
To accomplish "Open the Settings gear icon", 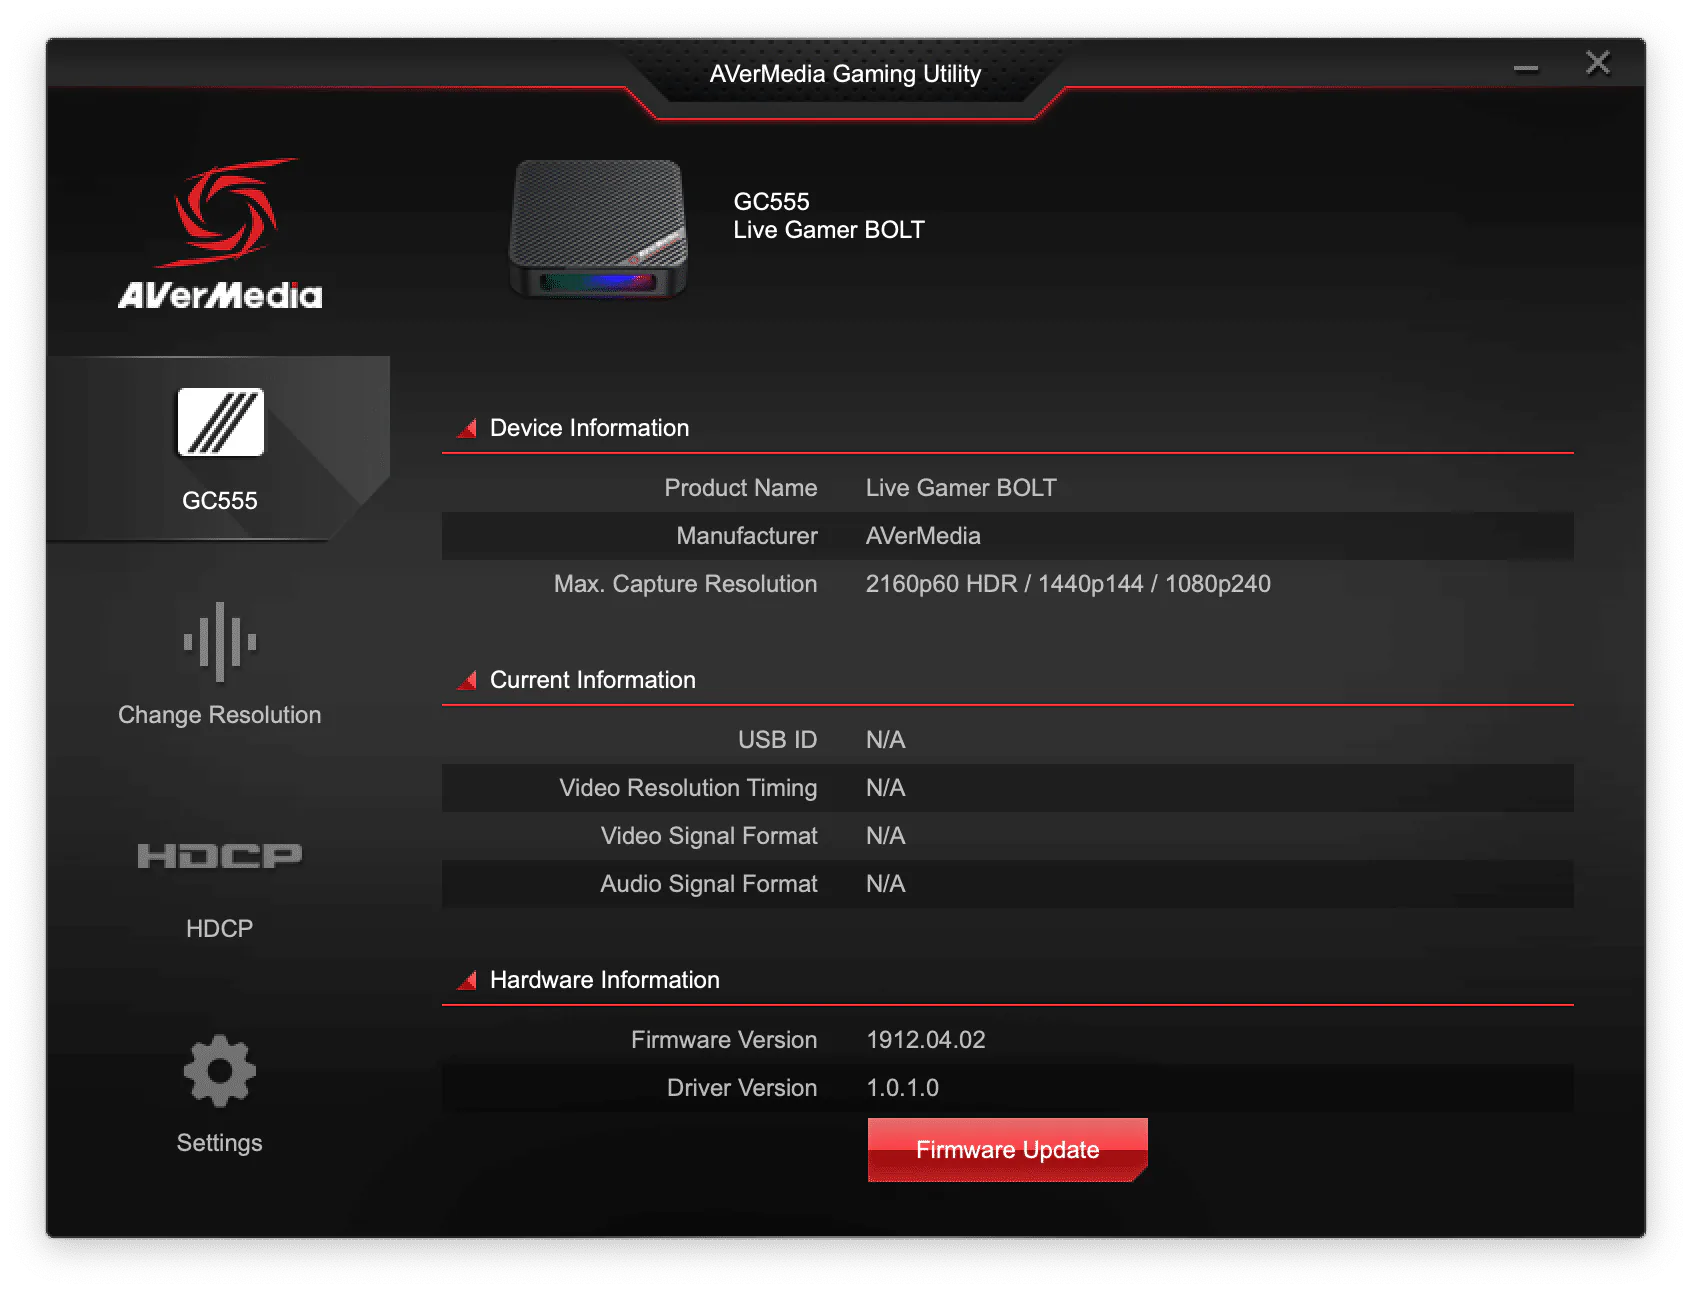I will [220, 1071].
